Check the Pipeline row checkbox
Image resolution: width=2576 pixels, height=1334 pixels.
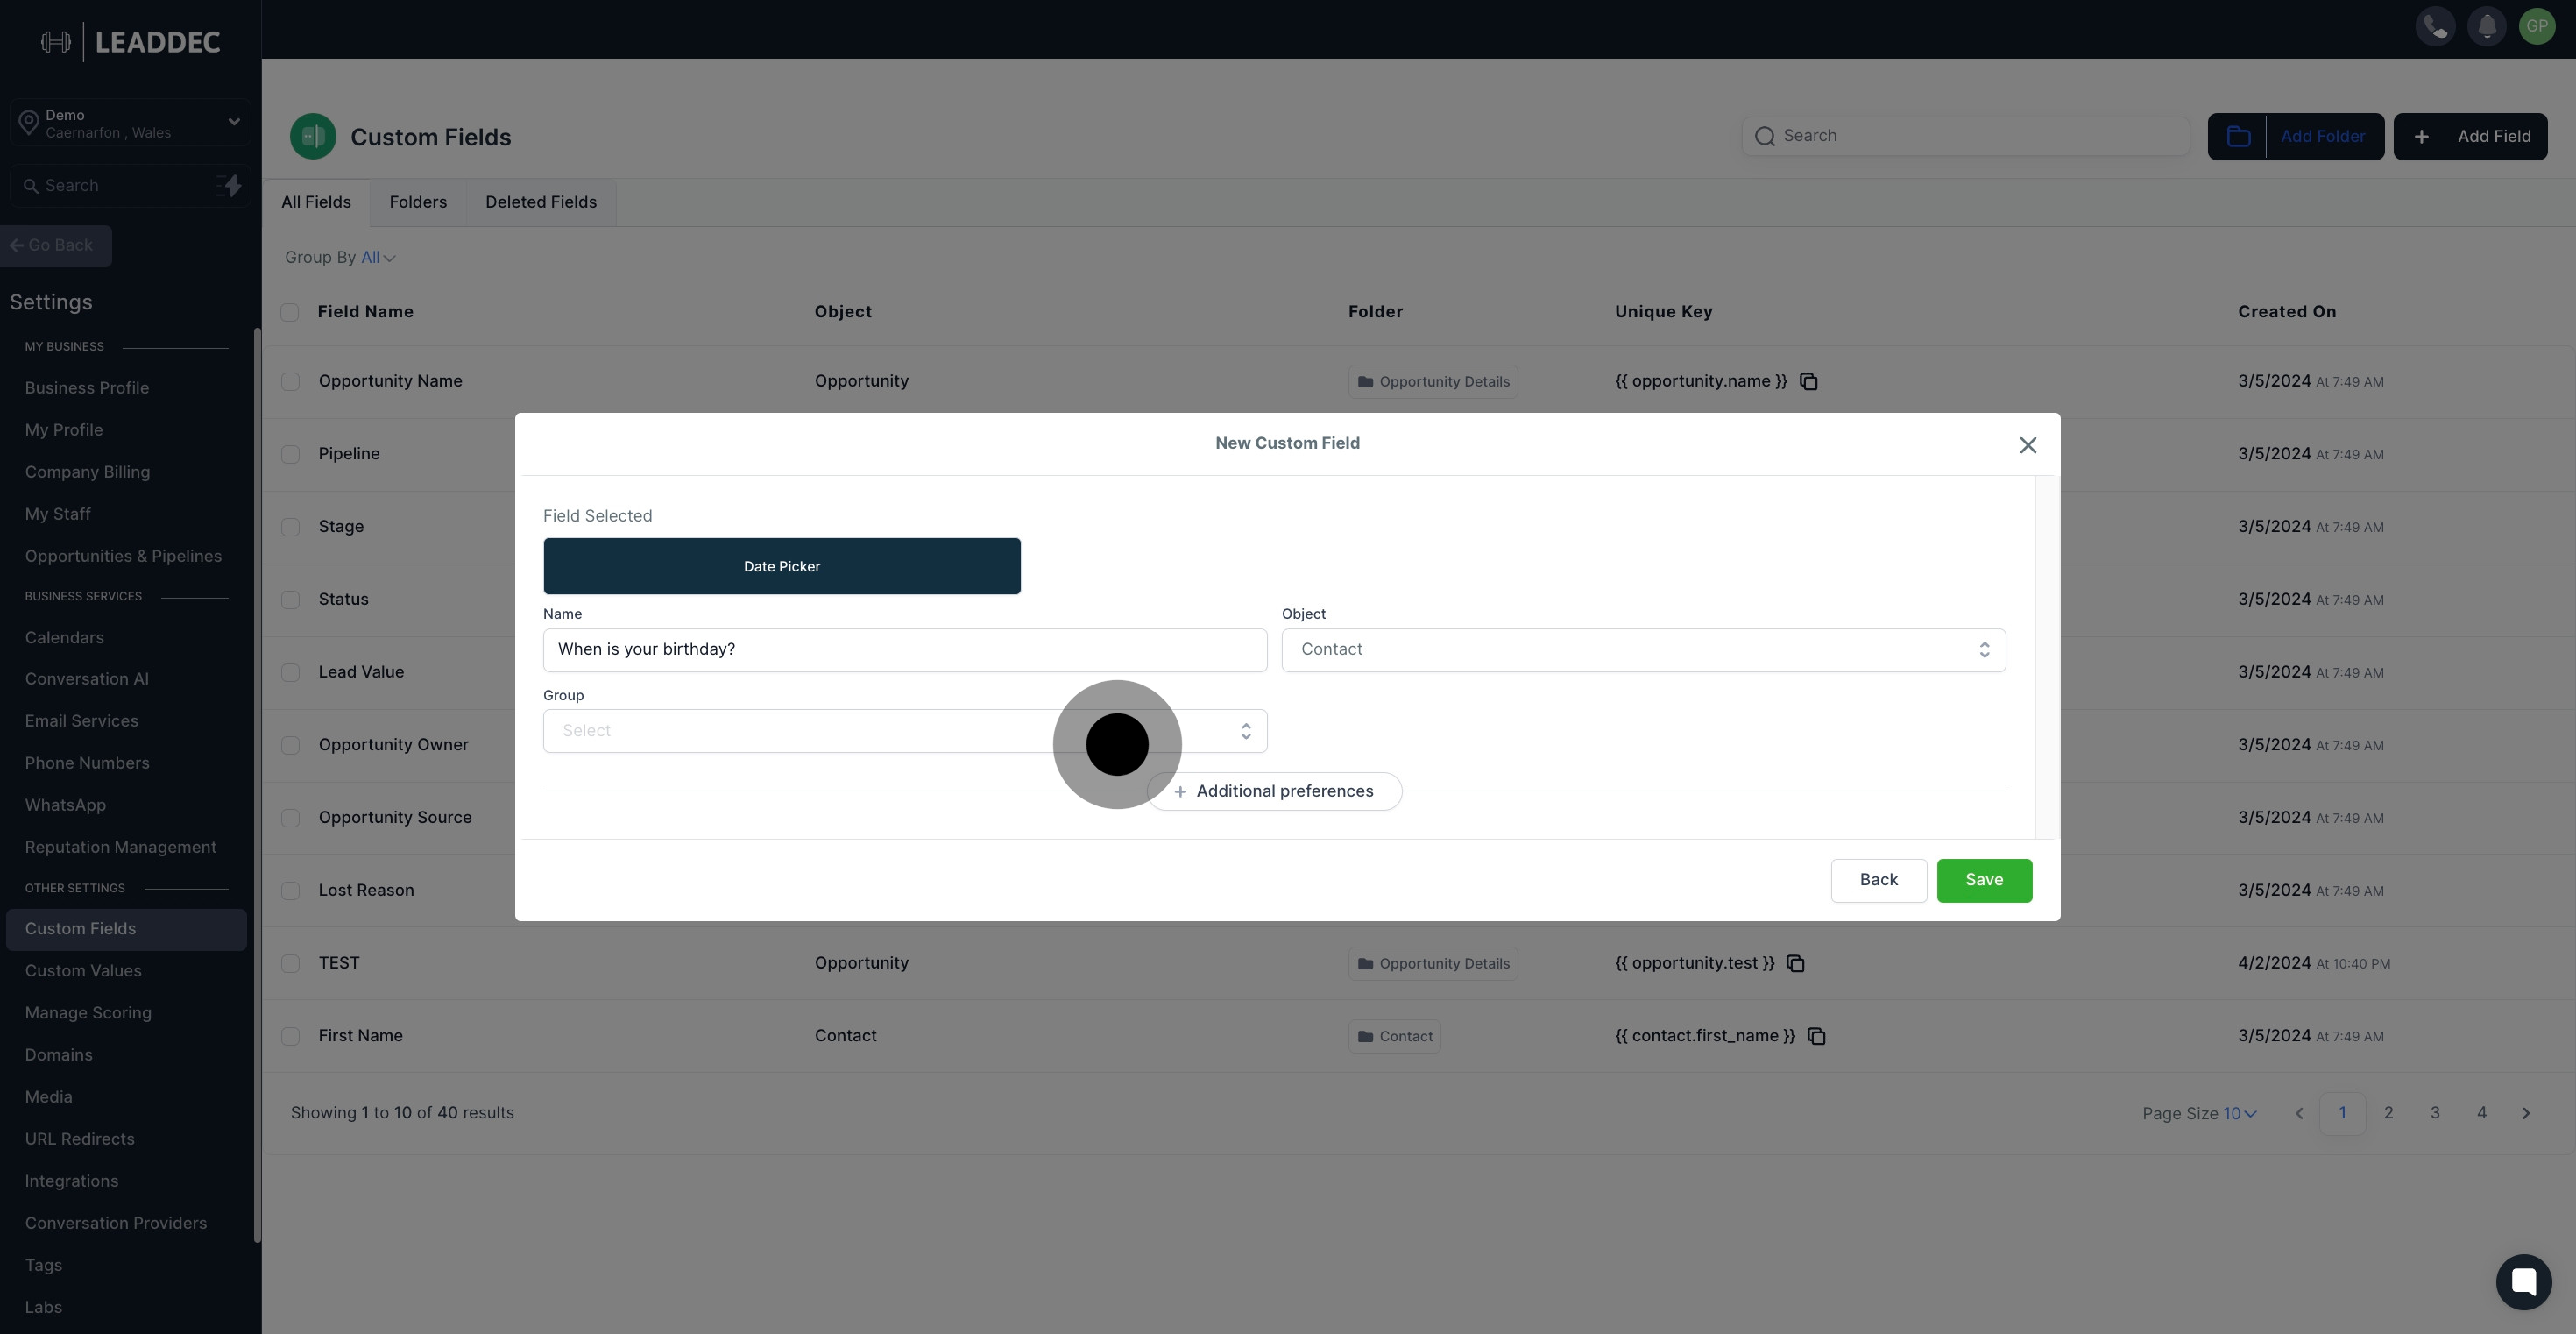point(290,454)
